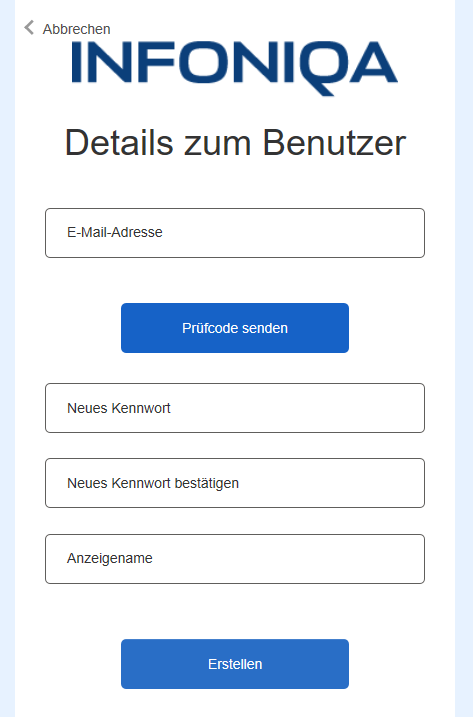Click the back chevron arrow icon
The height and width of the screenshot is (717, 473).
click(x=29, y=28)
